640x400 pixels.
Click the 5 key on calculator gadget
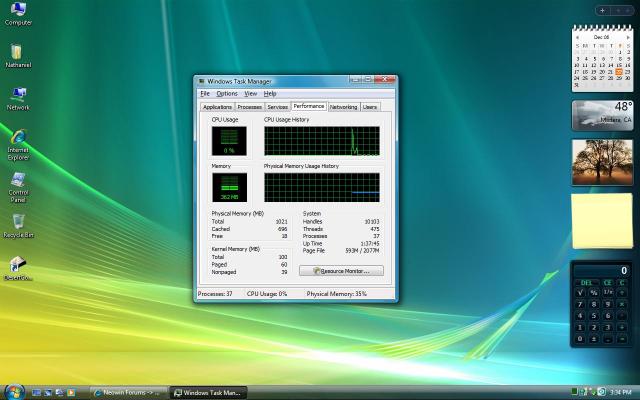[x=594, y=316]
